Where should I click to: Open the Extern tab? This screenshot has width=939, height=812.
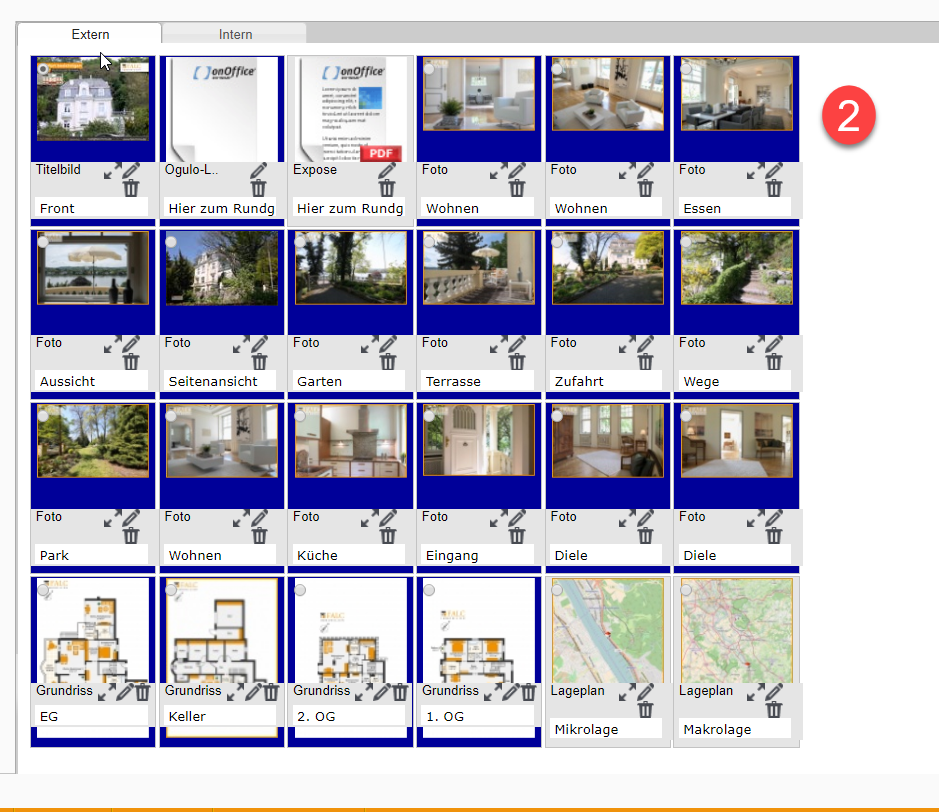tap(90, 34)
